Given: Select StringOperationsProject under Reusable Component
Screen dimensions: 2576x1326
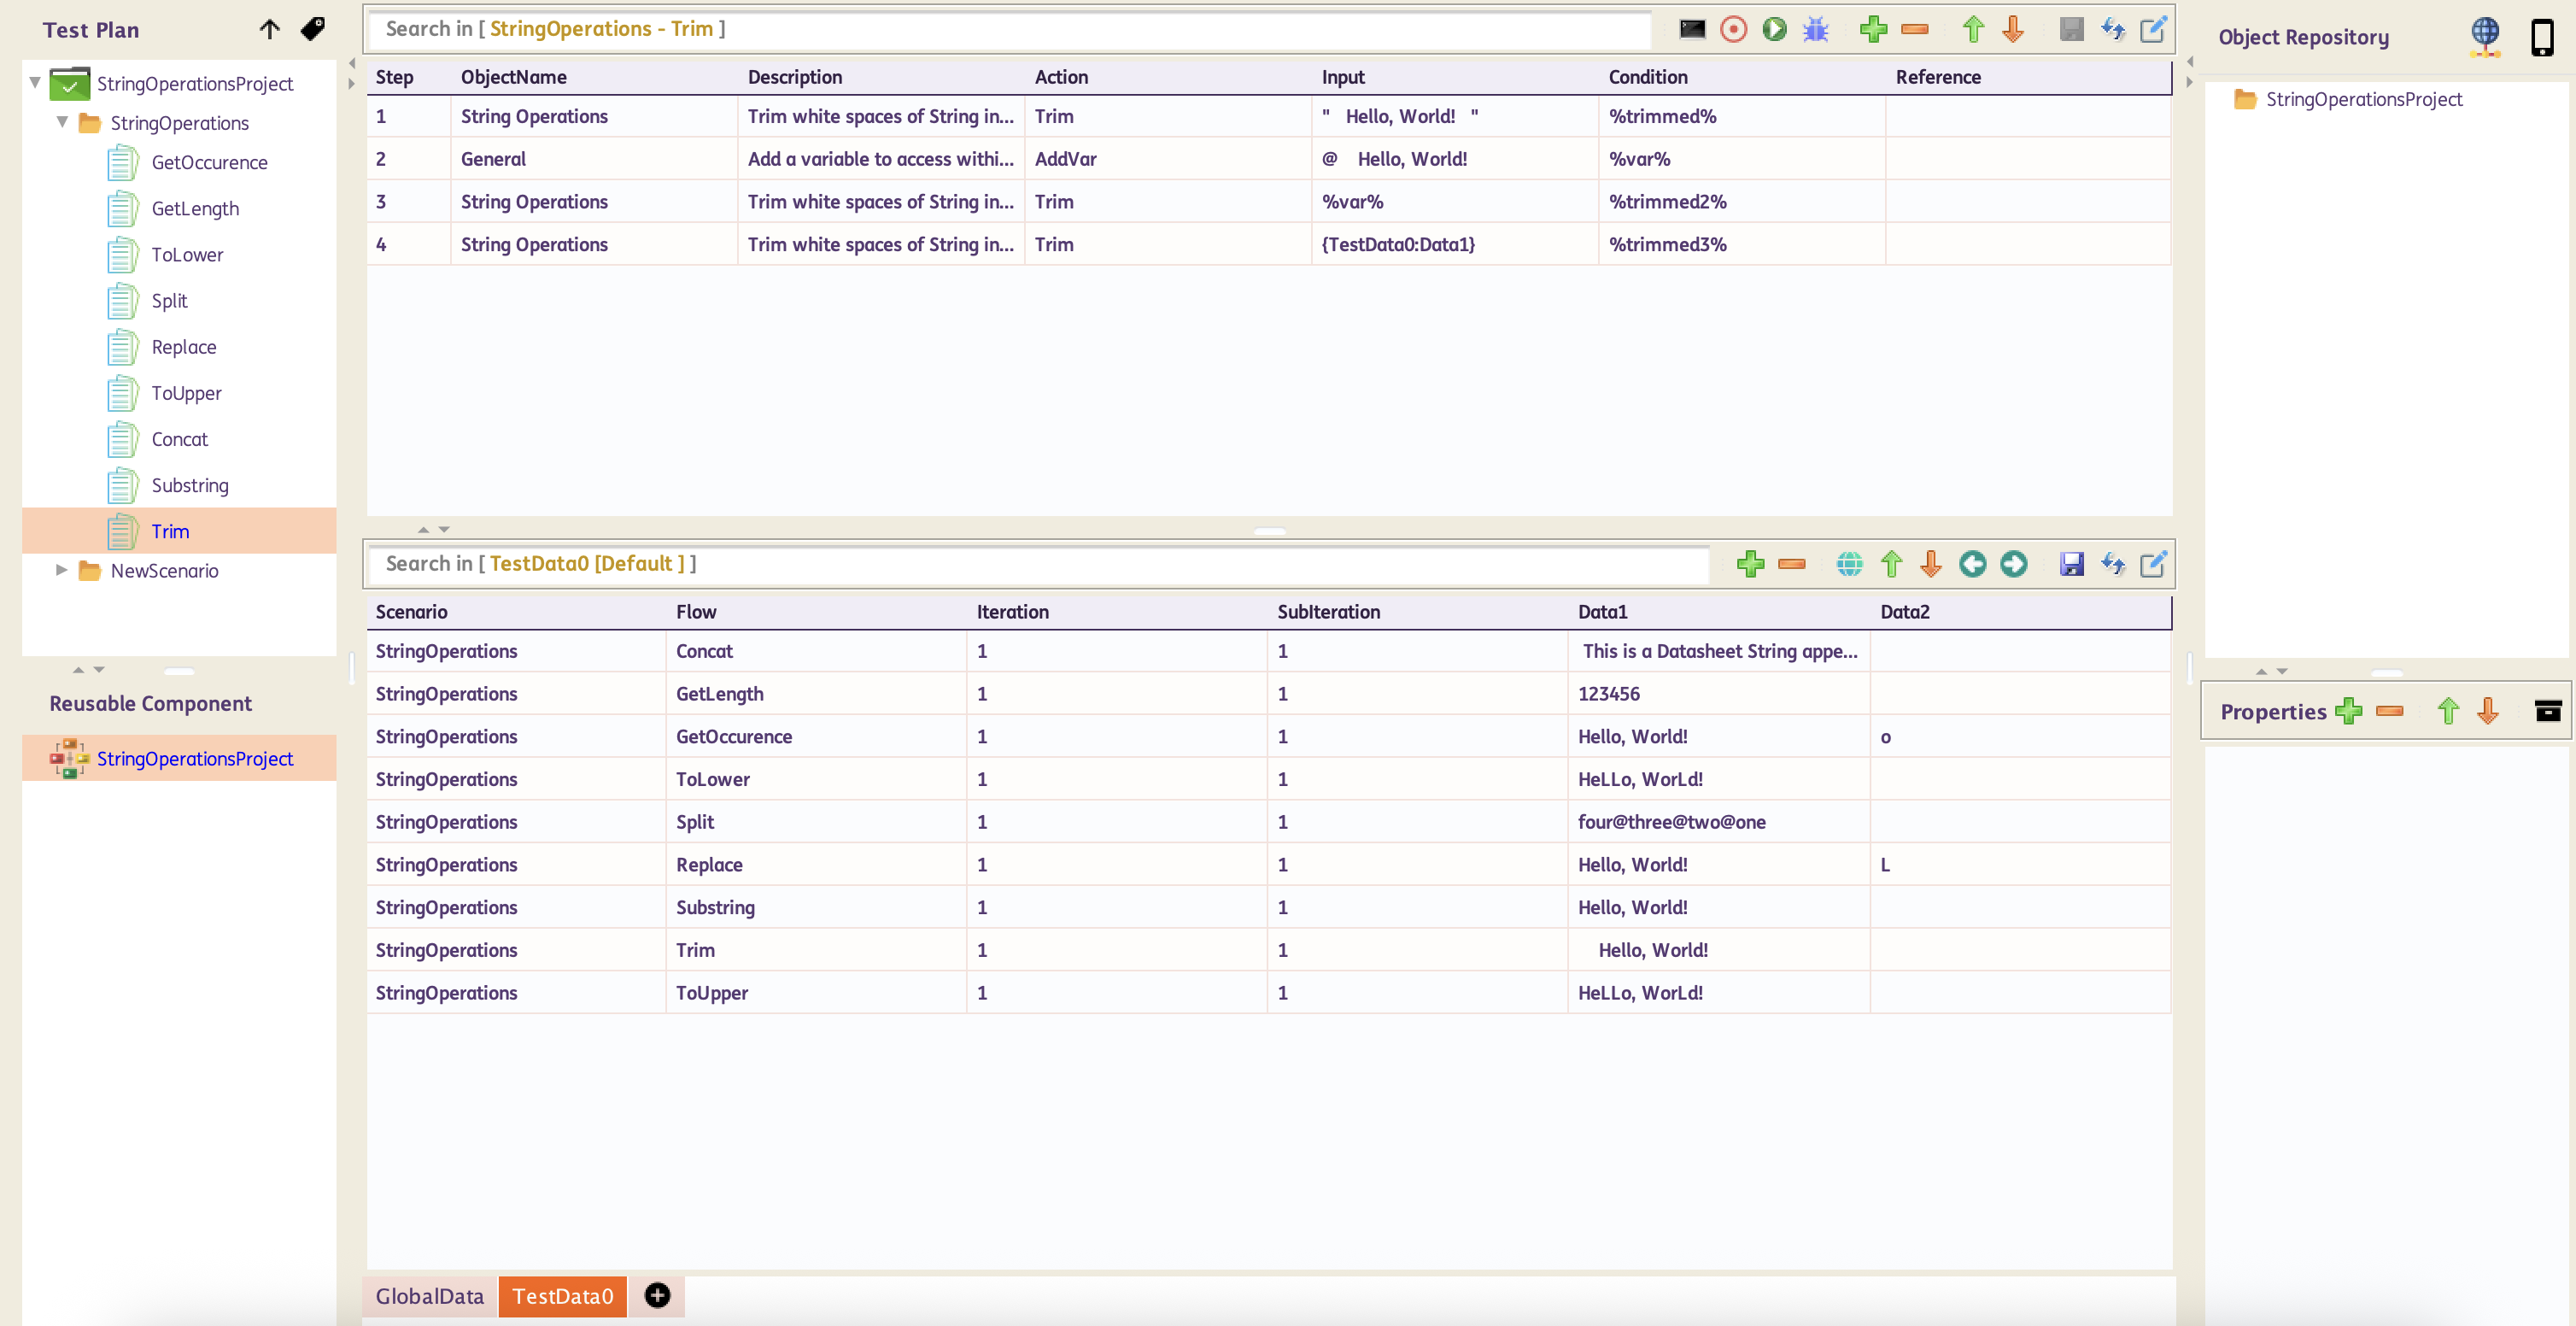Looking at the screenshot, I should (194, 758).
